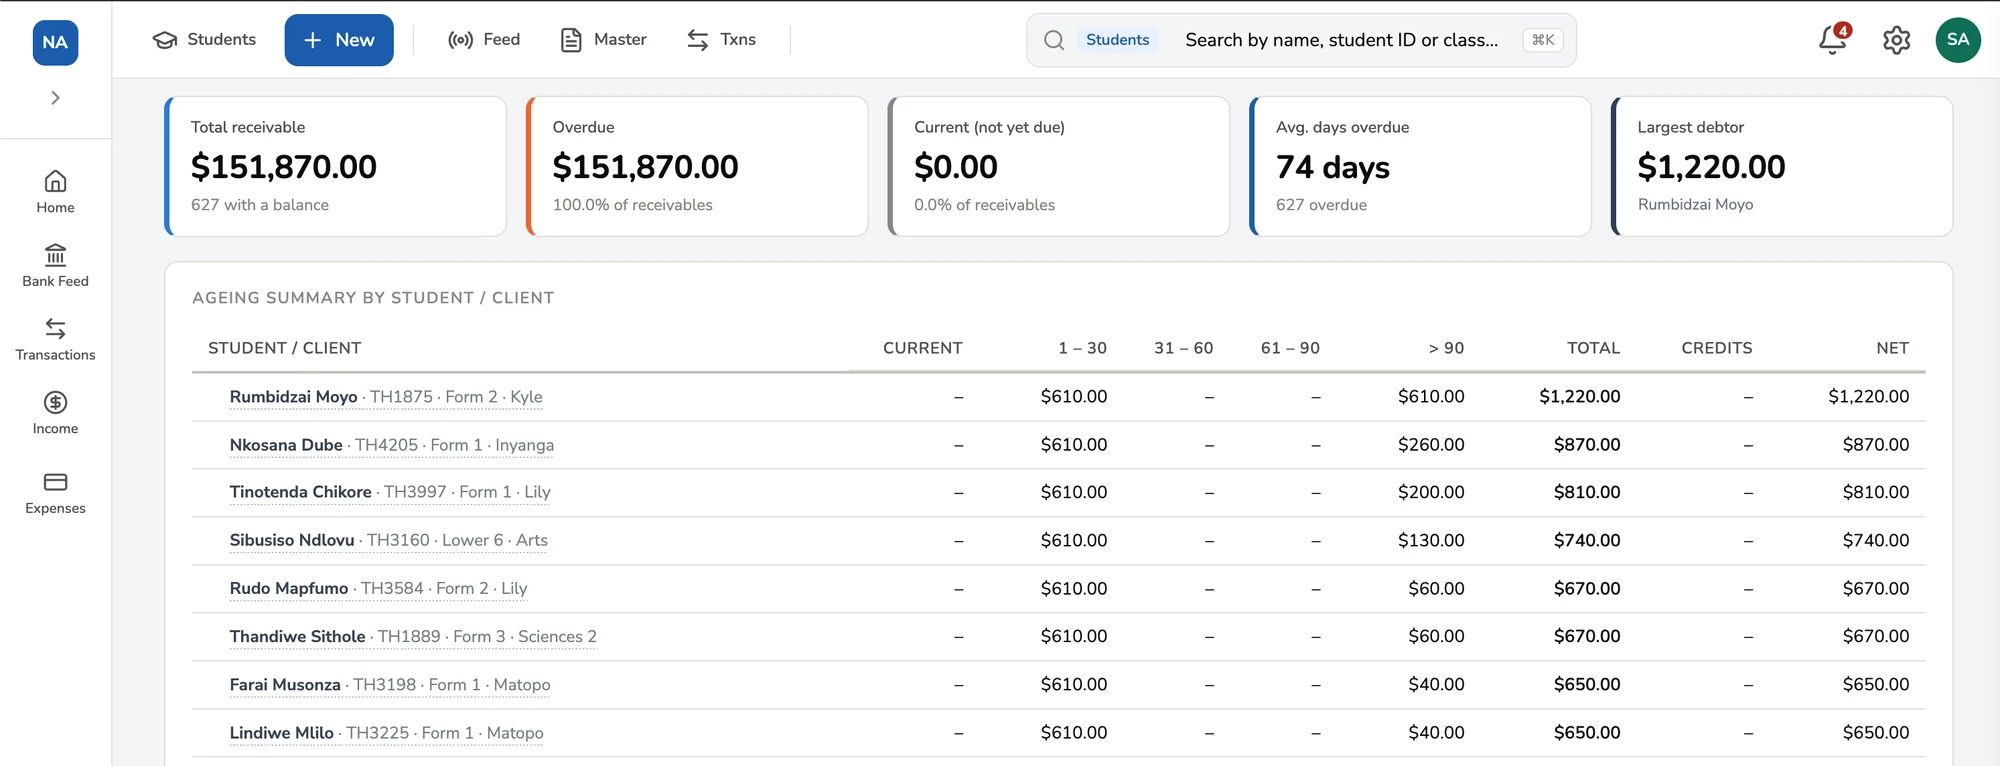
Task: Open settings gear icon
Action: pyautogui.click(x=1896, y=40)
